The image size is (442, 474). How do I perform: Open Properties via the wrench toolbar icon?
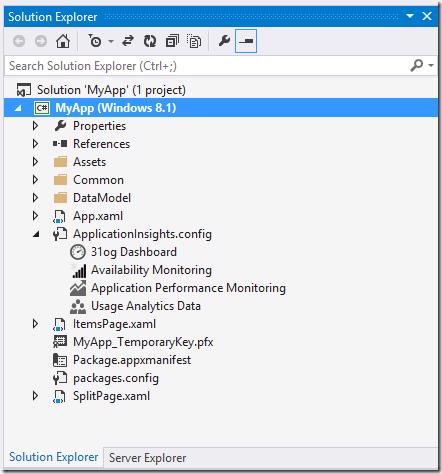point(224,41)
